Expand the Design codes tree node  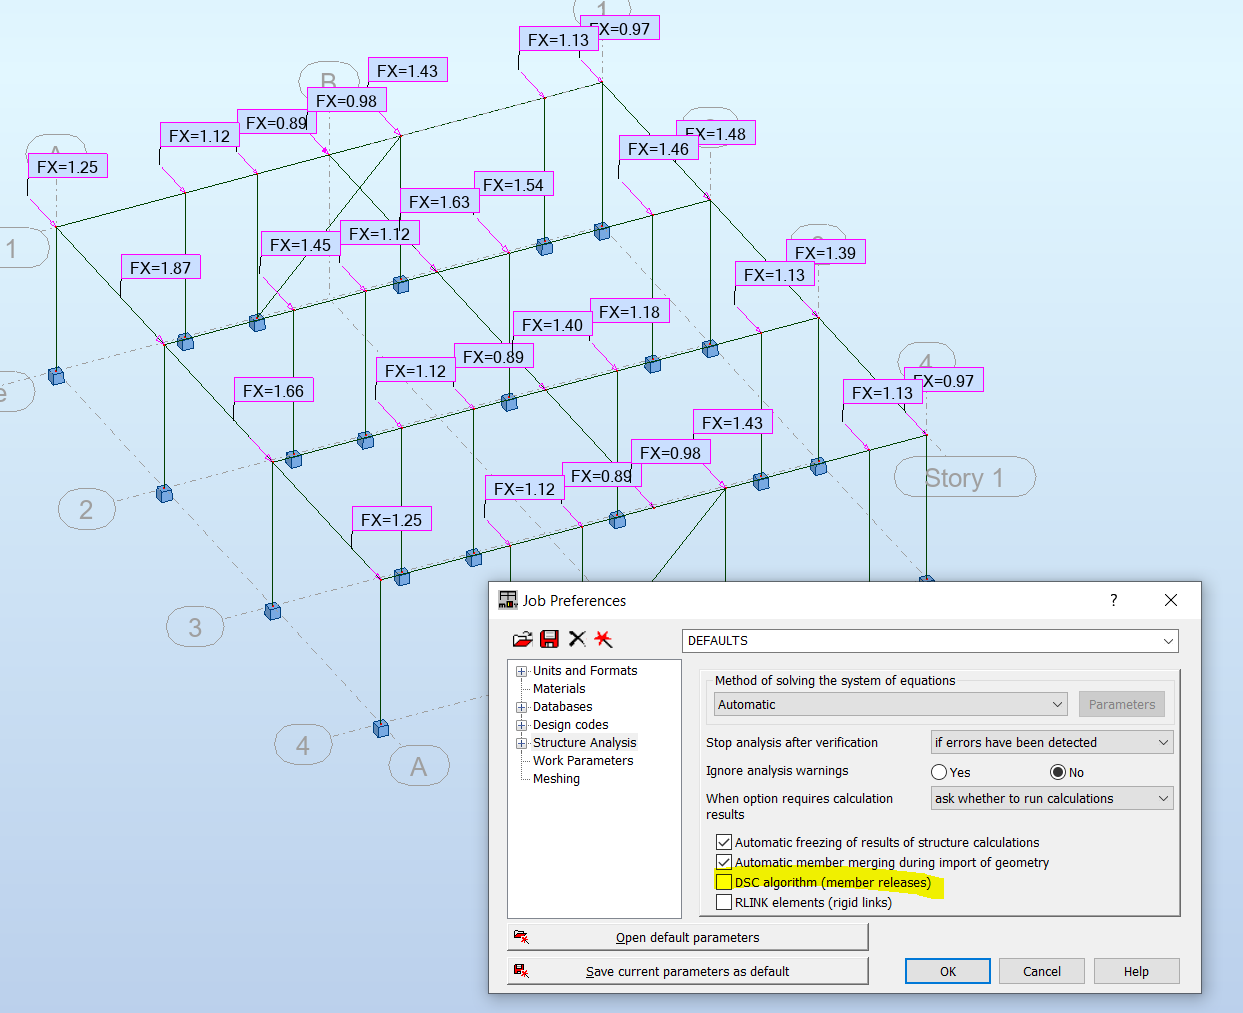tap(521, 725)
